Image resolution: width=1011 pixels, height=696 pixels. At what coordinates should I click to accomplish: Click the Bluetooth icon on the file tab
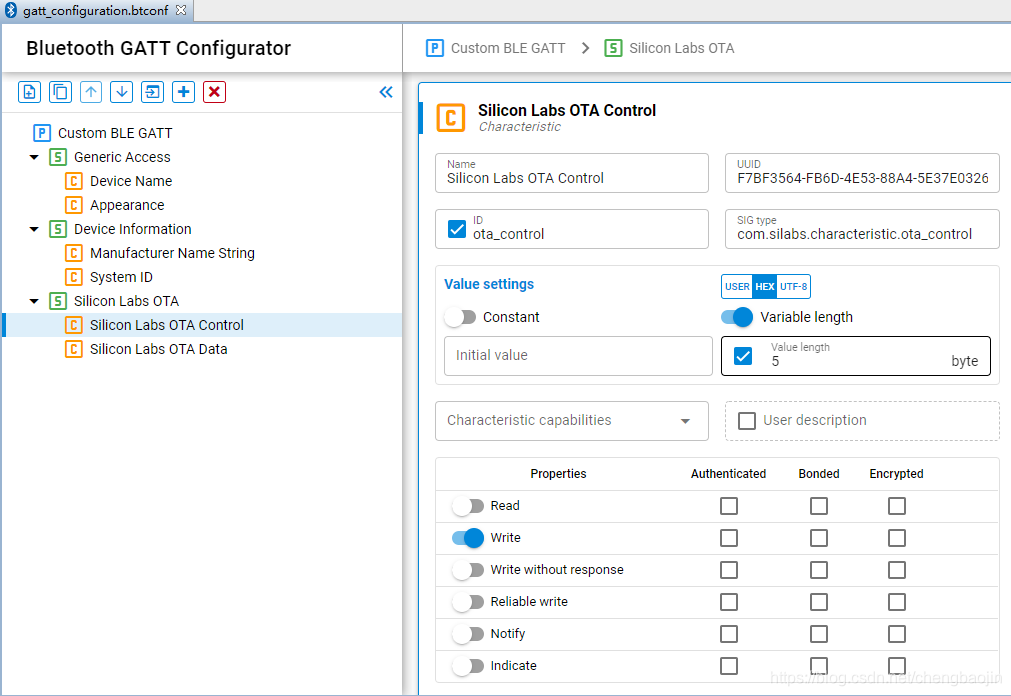pos(11,10)
